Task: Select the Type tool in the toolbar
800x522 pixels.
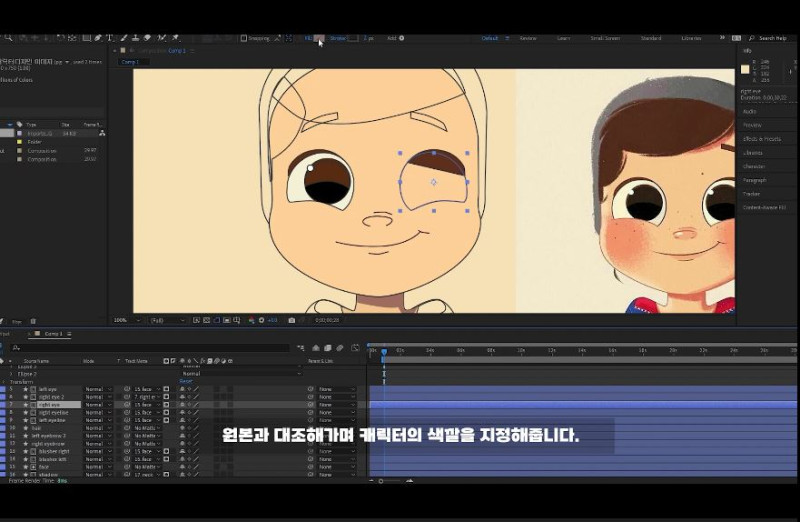Action: pos(109,38)
